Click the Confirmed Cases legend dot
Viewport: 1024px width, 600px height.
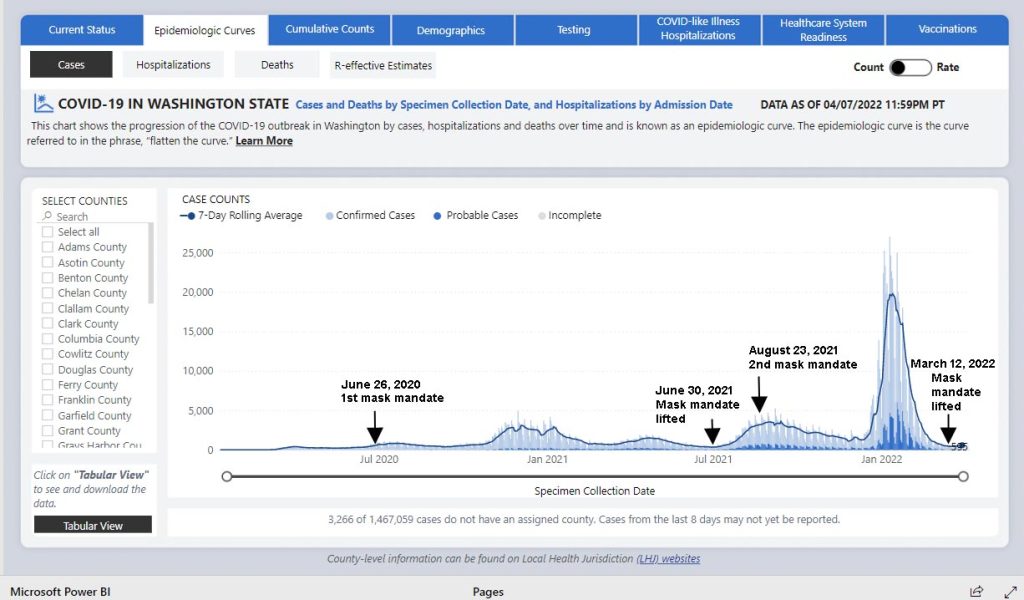329,216
